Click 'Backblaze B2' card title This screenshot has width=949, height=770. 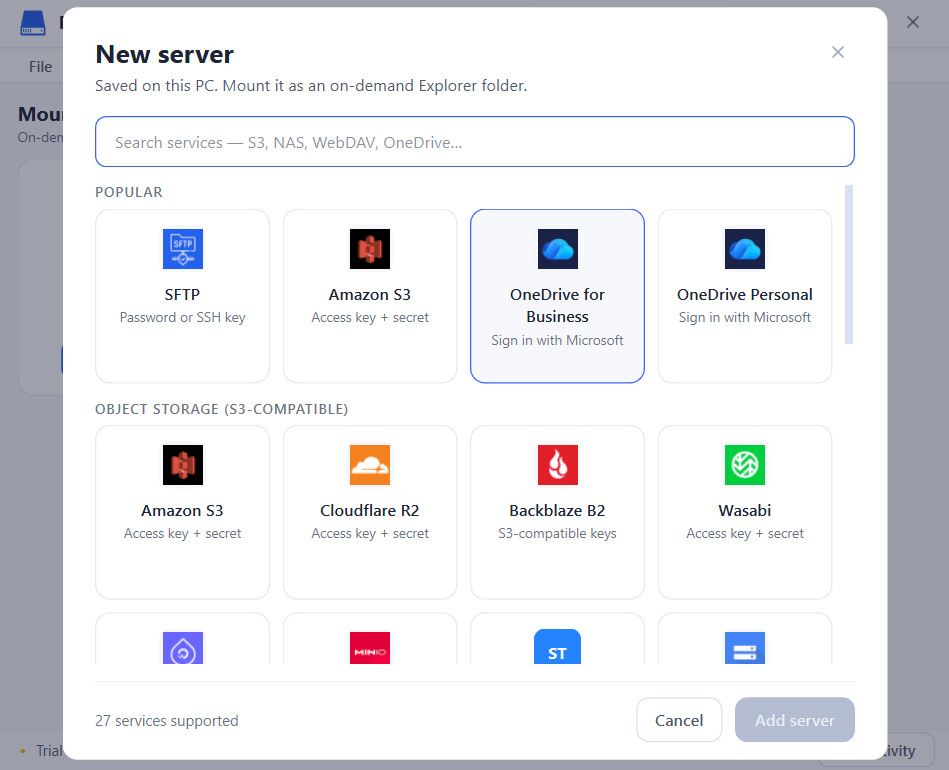(x=557, y=510)
